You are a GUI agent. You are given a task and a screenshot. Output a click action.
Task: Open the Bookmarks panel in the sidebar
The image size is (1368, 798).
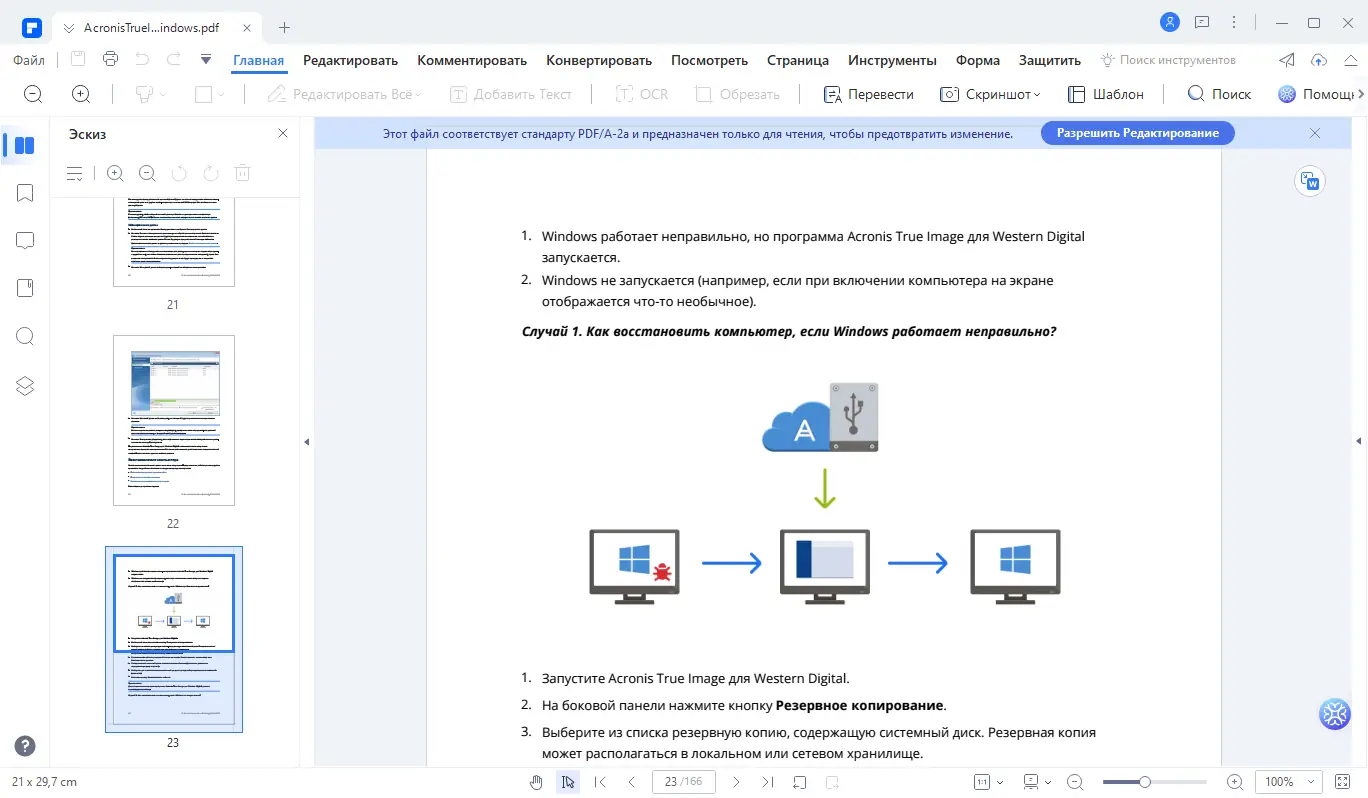24,192
